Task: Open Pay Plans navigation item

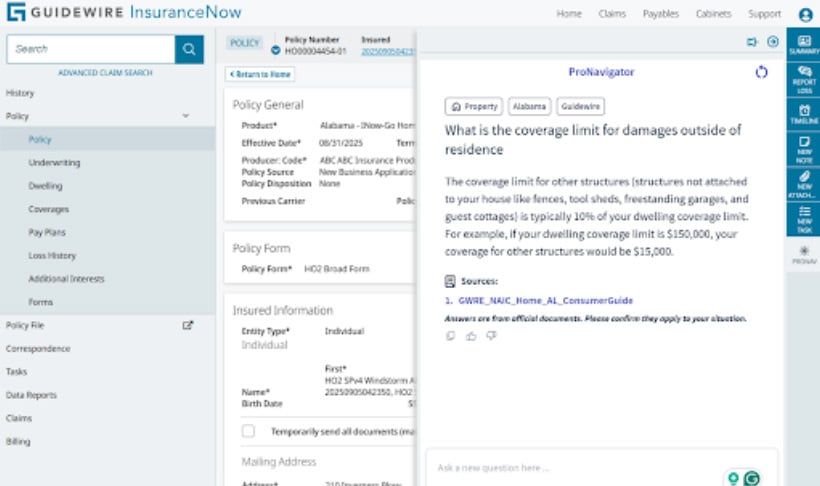Action: 47,232
